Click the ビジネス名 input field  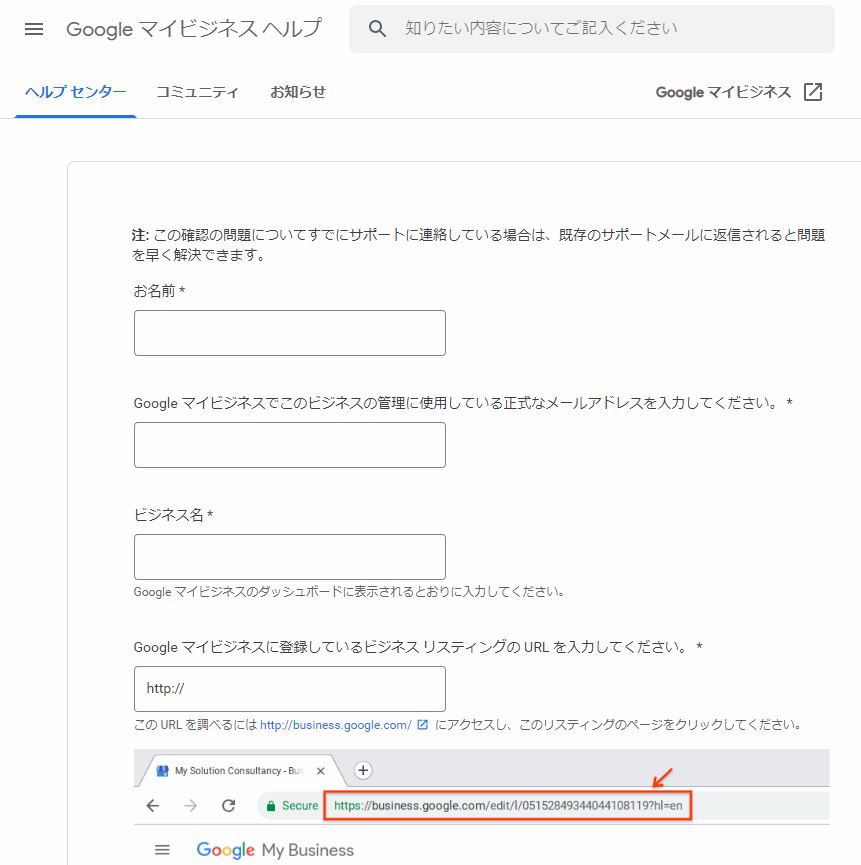pos(290,557)
